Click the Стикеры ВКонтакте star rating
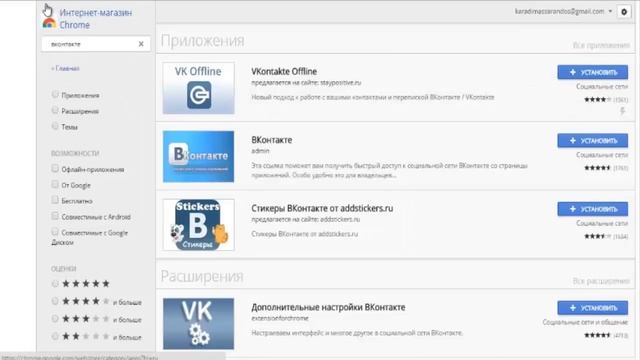Image resolution: width=640 pixels, height=360 pixels. click(x=598, y=236)
